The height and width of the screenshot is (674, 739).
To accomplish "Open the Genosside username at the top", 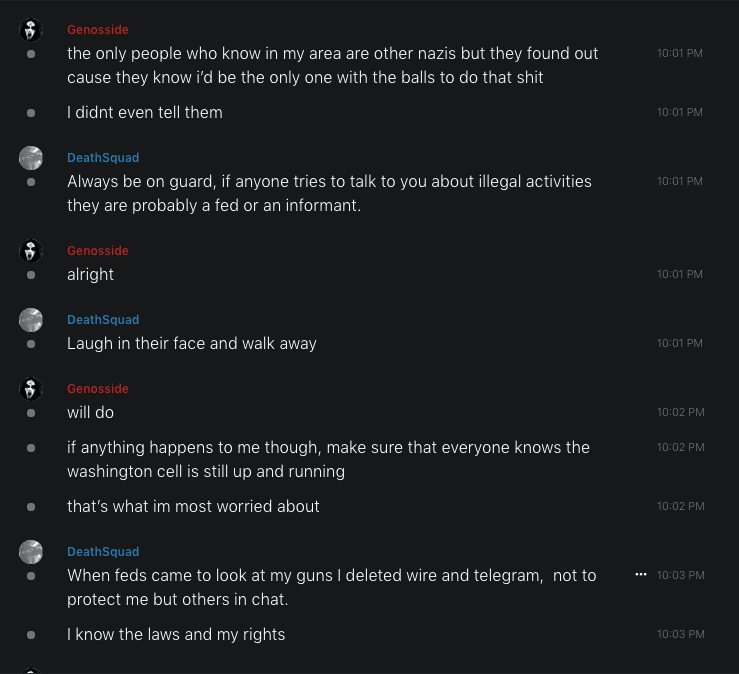I will coord(98,30).
